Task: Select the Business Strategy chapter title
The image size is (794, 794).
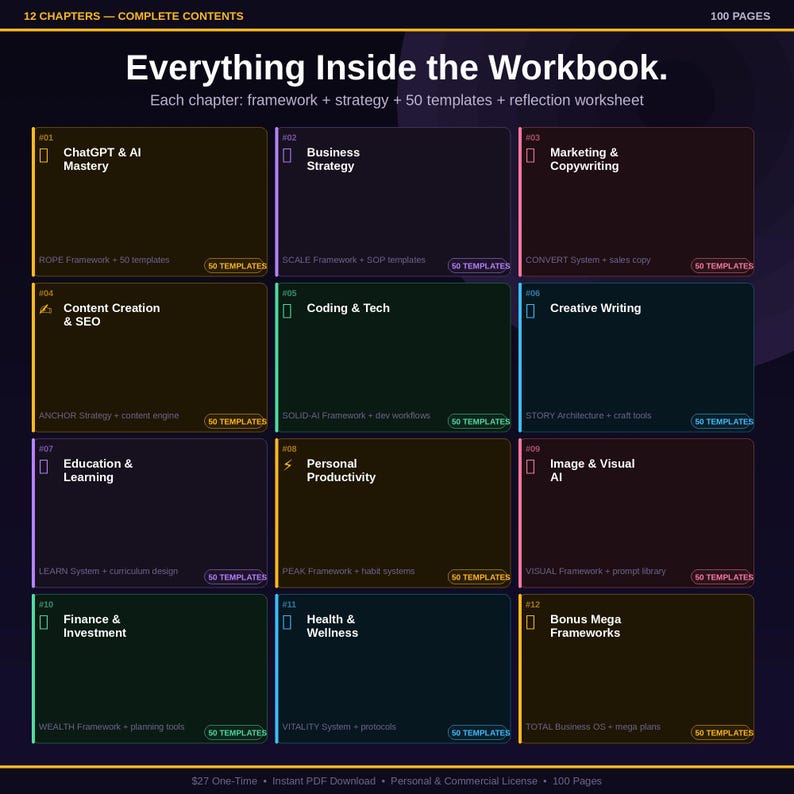Action: (333, 159)
